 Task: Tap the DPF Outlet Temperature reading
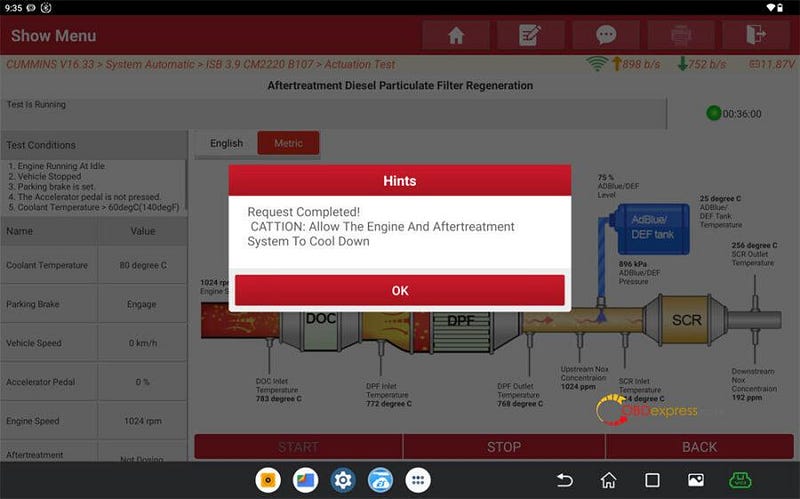pyautogui.click(x=520, y=394)
